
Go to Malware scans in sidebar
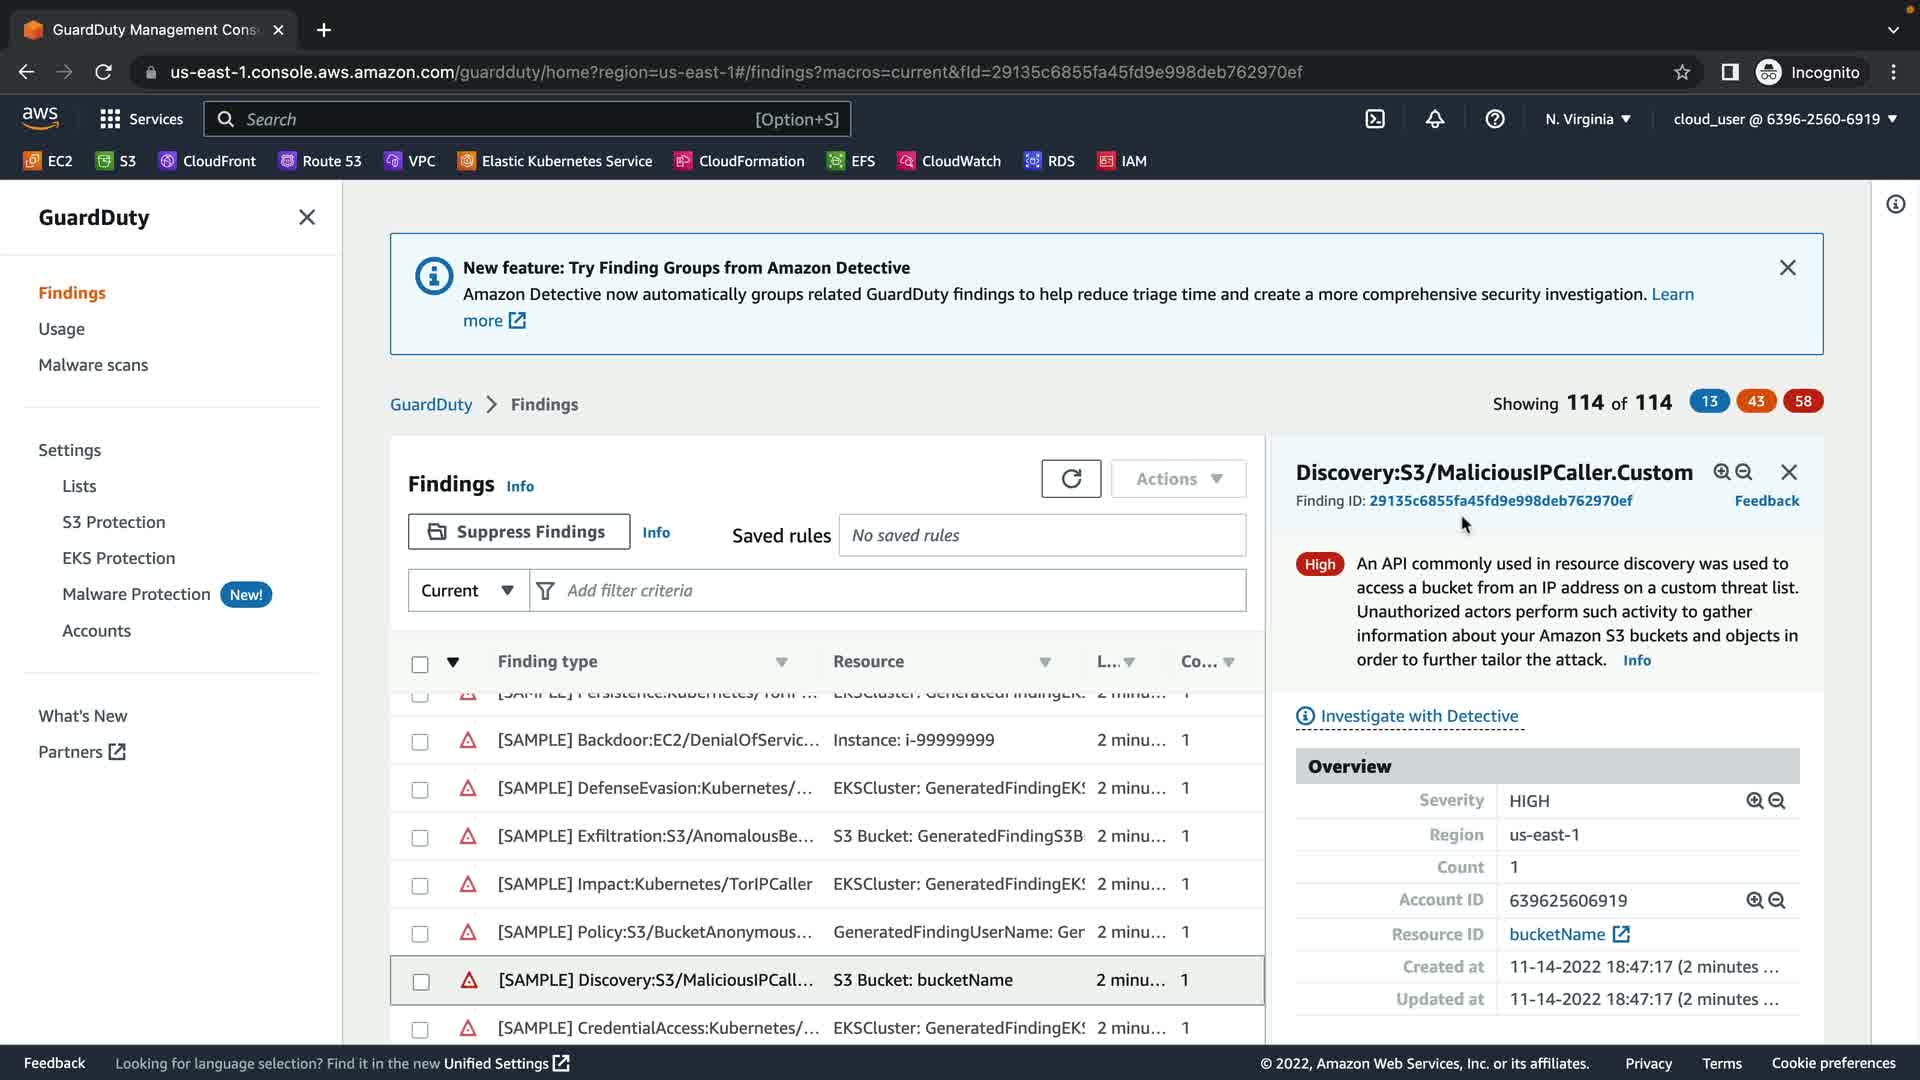93,365
